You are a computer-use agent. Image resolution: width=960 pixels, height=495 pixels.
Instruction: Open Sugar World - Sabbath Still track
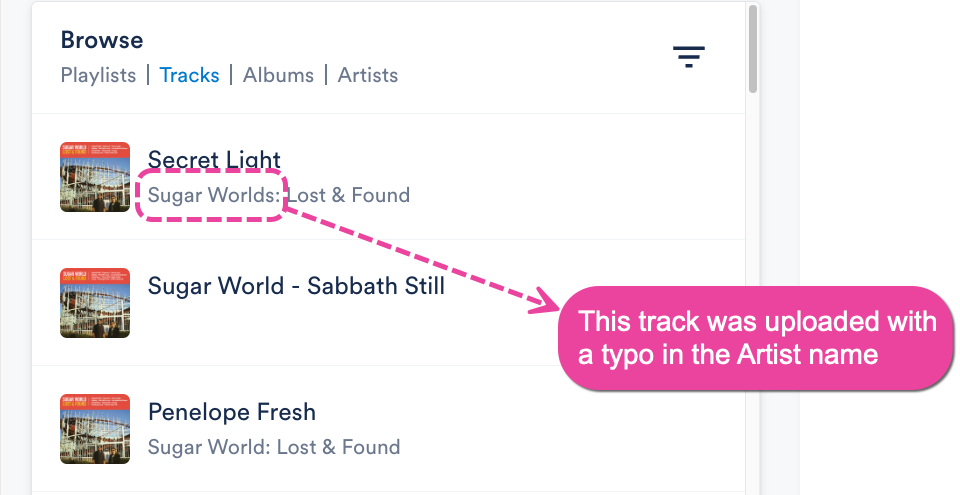296,286
